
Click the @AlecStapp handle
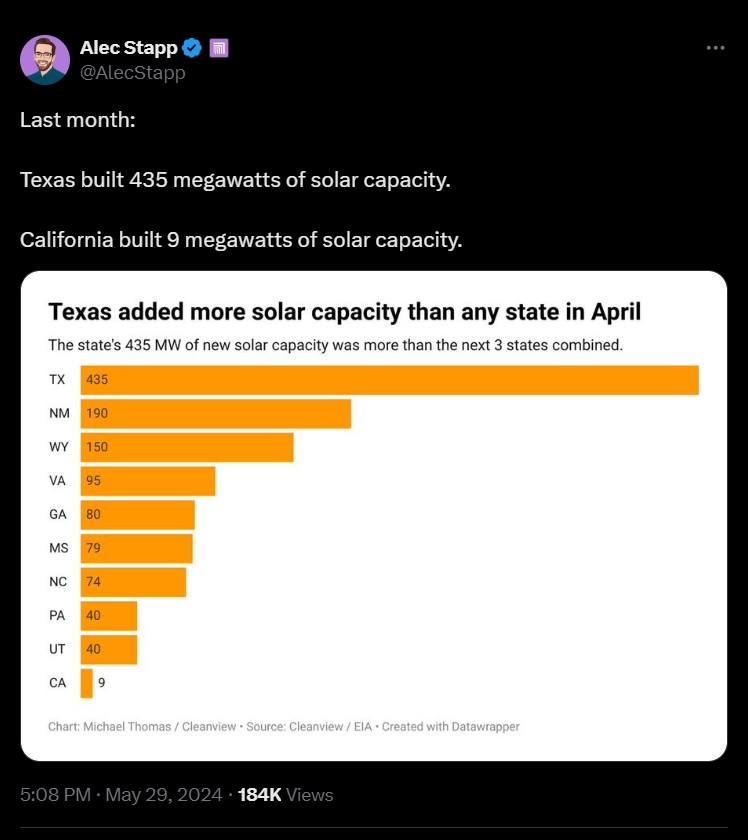click(x=132, y=72)
